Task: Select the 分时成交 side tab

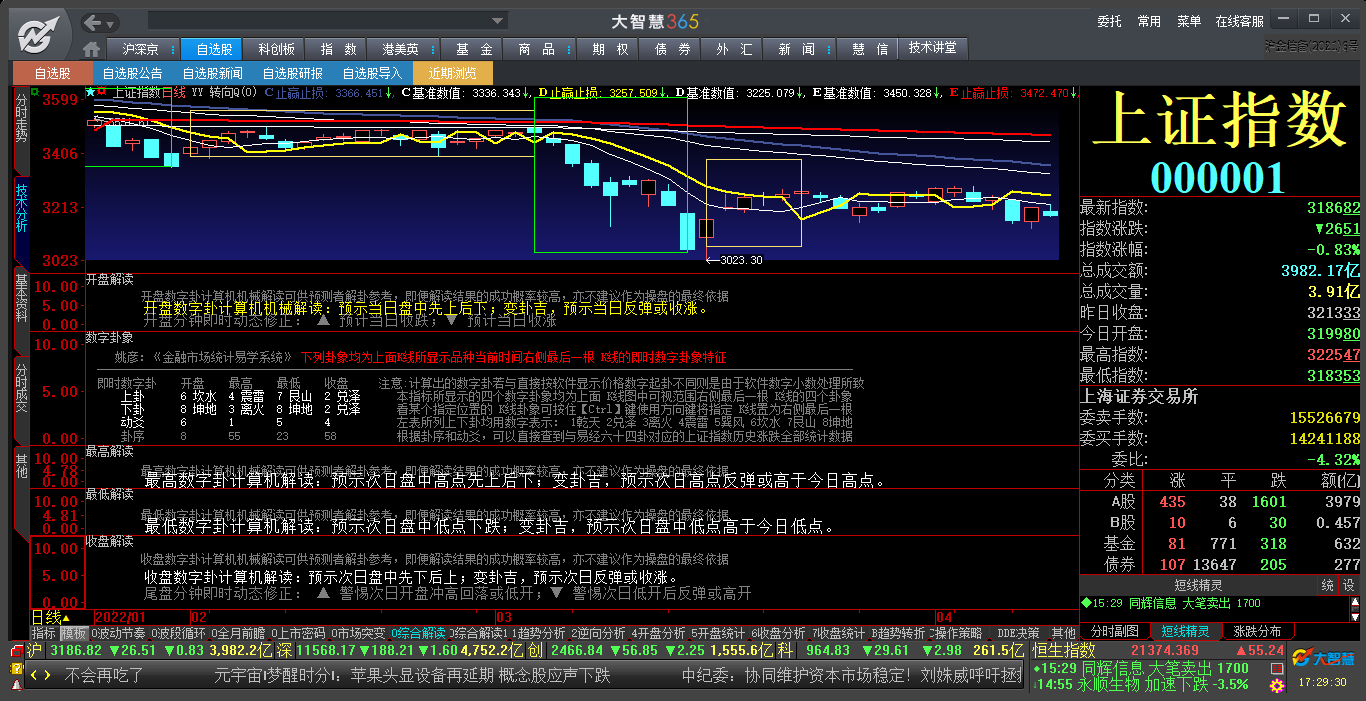Action: point(21,400)
